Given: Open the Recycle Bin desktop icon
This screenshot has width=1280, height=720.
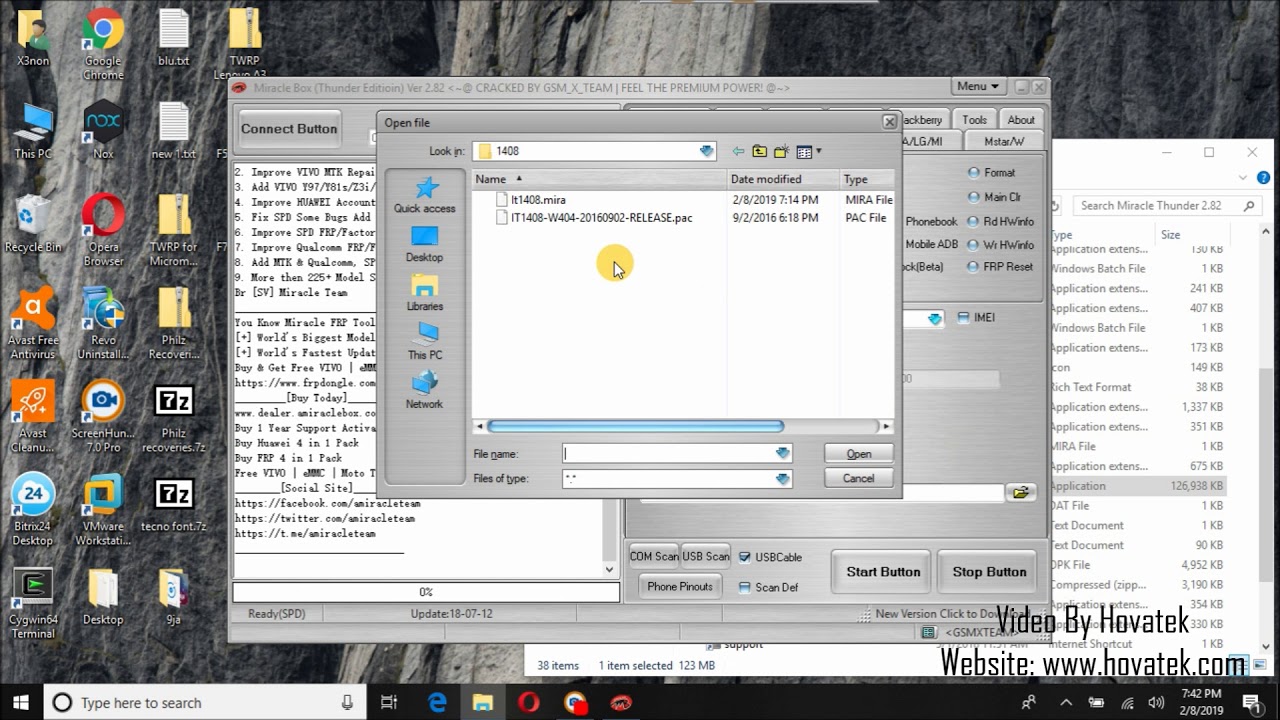Looking at the screenshot, I should point(33,224).
